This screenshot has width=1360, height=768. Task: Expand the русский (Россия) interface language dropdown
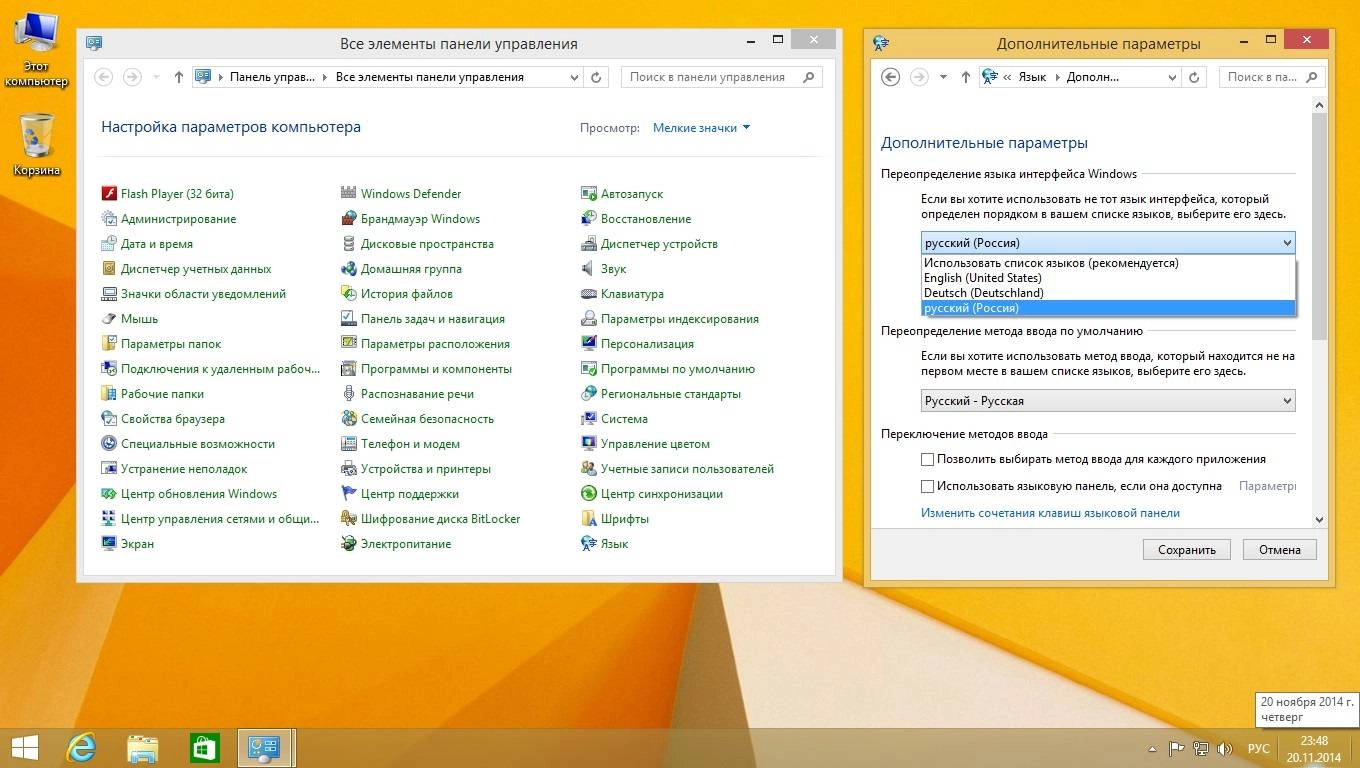coord(1108,243)
